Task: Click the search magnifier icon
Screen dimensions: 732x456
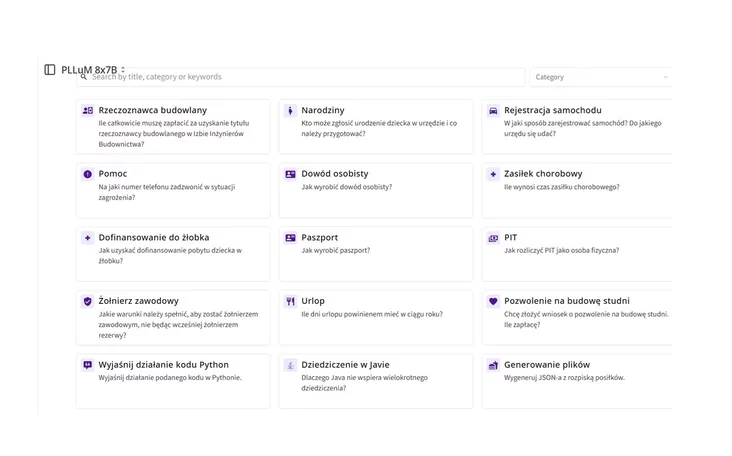Action: [x=85, y=77]
